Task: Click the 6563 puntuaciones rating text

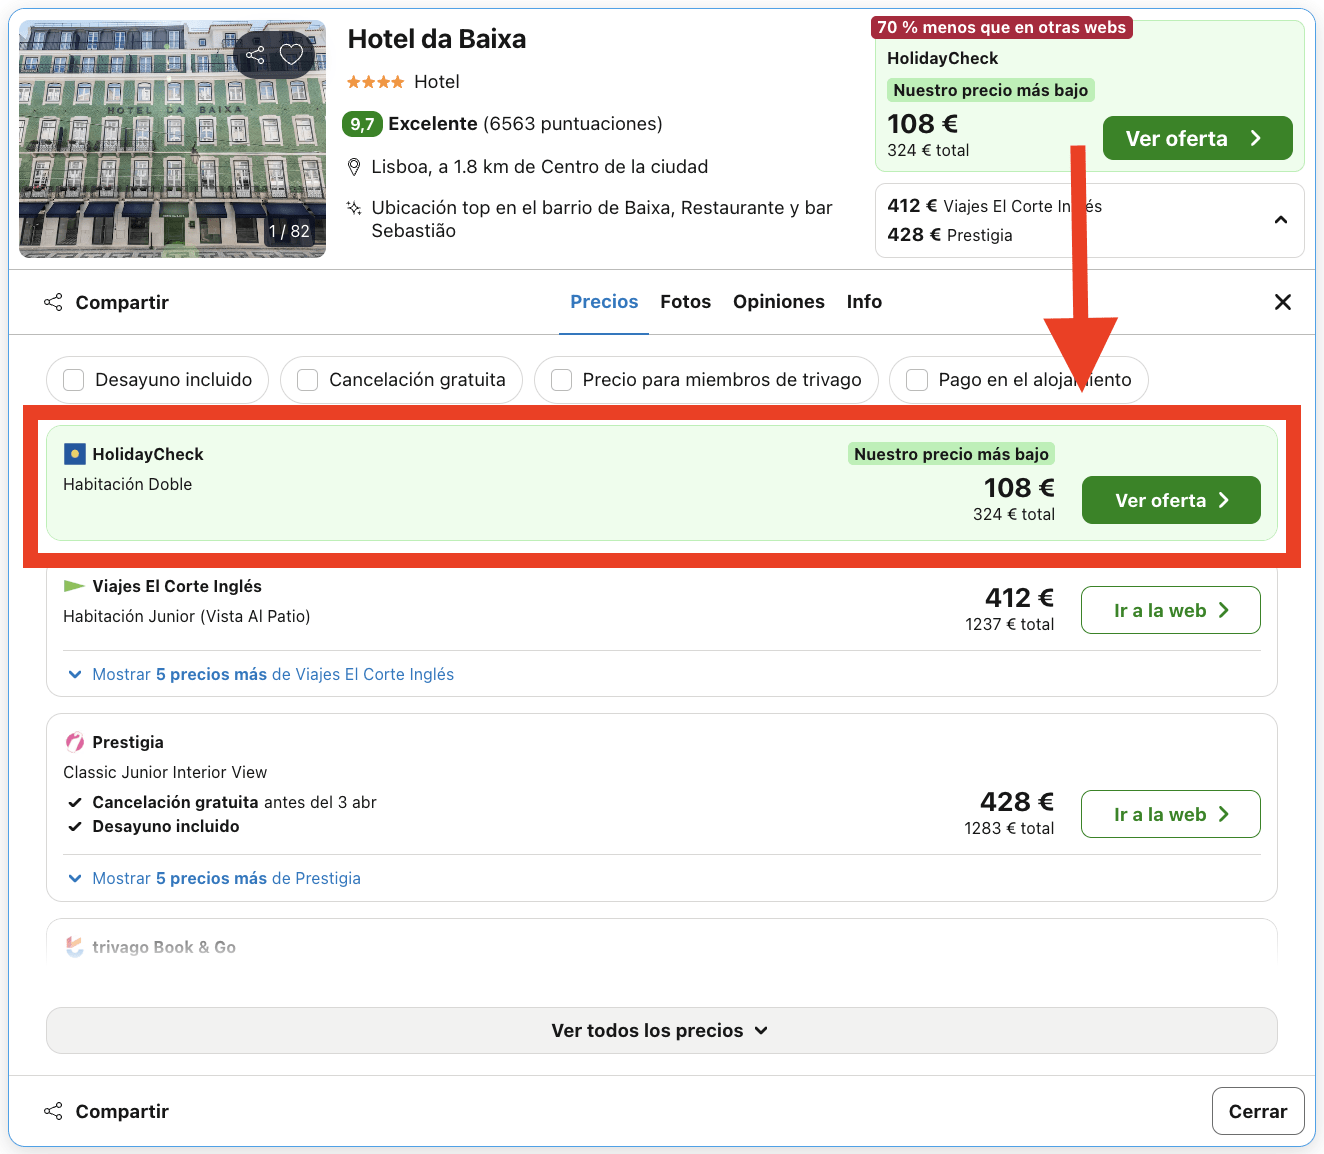Action: coord(573,124)
